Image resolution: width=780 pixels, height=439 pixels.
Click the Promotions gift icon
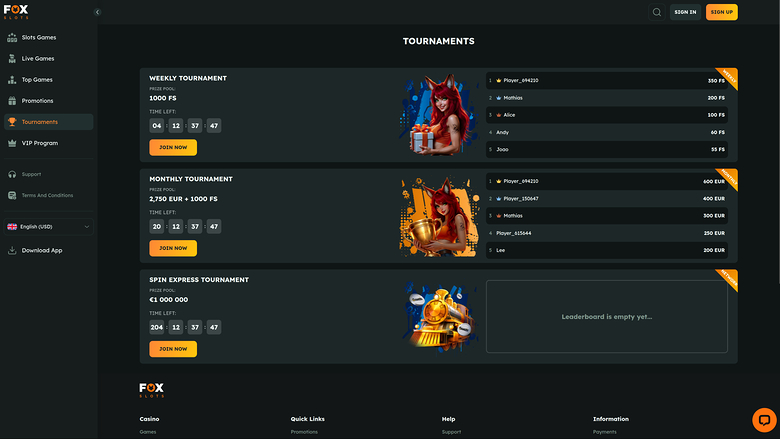[12, 101]
